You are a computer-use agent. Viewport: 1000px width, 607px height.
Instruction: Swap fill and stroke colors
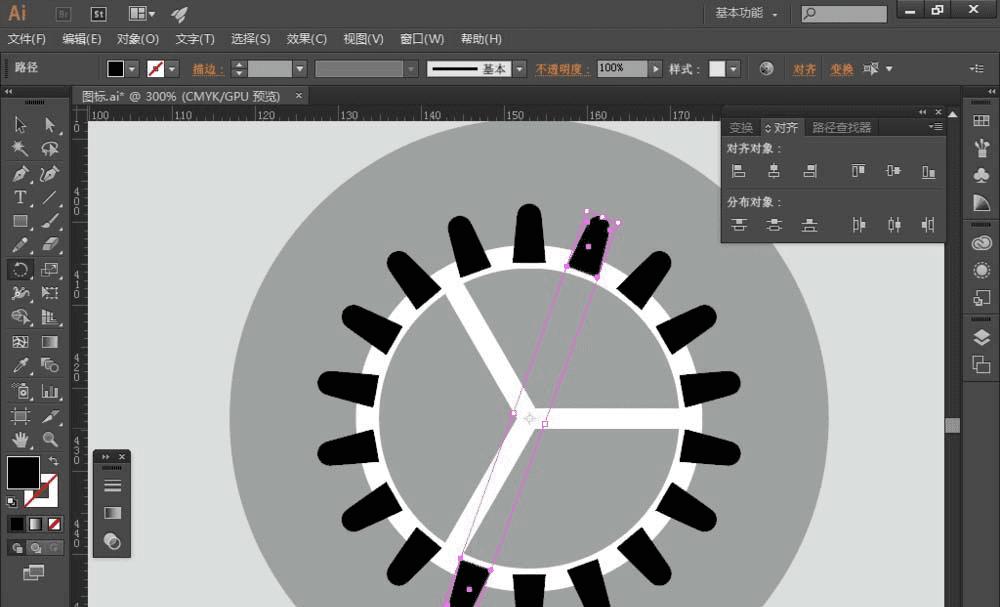pyautogui.click(x=54, y=460)
